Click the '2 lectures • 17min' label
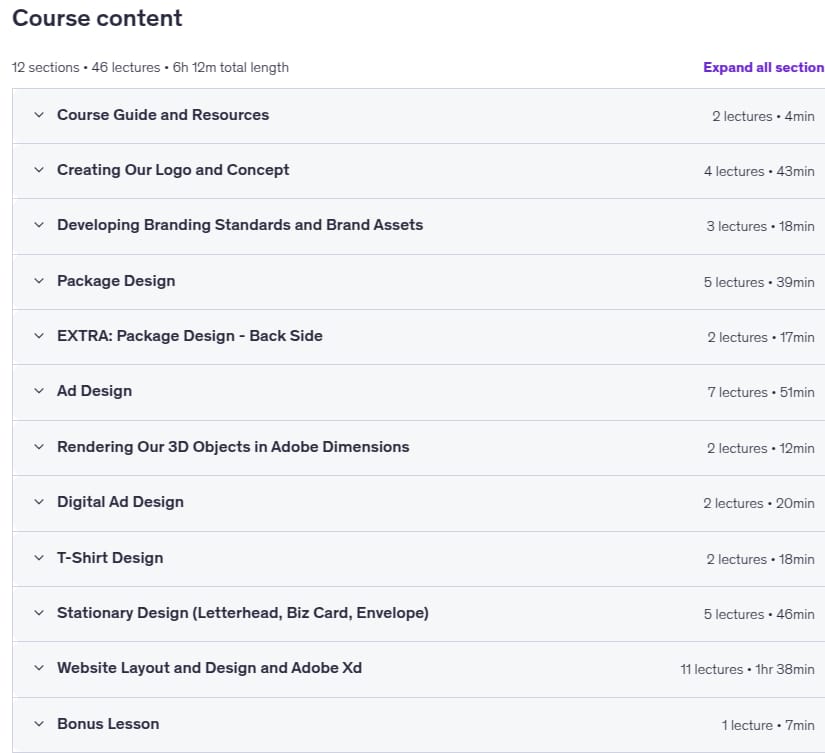This screenshot has width=825, height=753. (761, 337)
